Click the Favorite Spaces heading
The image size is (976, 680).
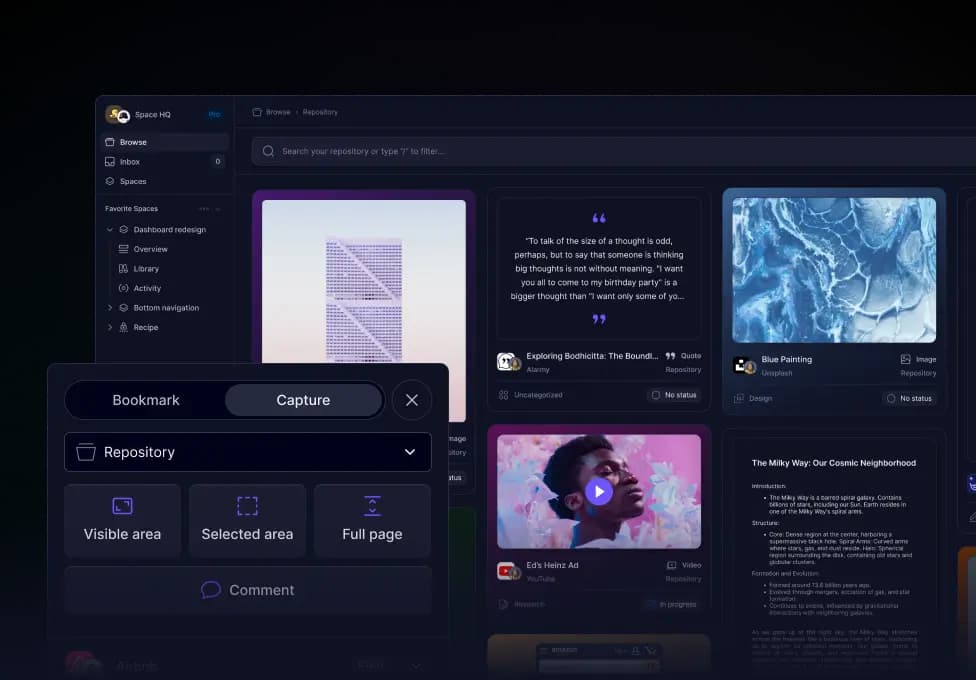[131, 209]
